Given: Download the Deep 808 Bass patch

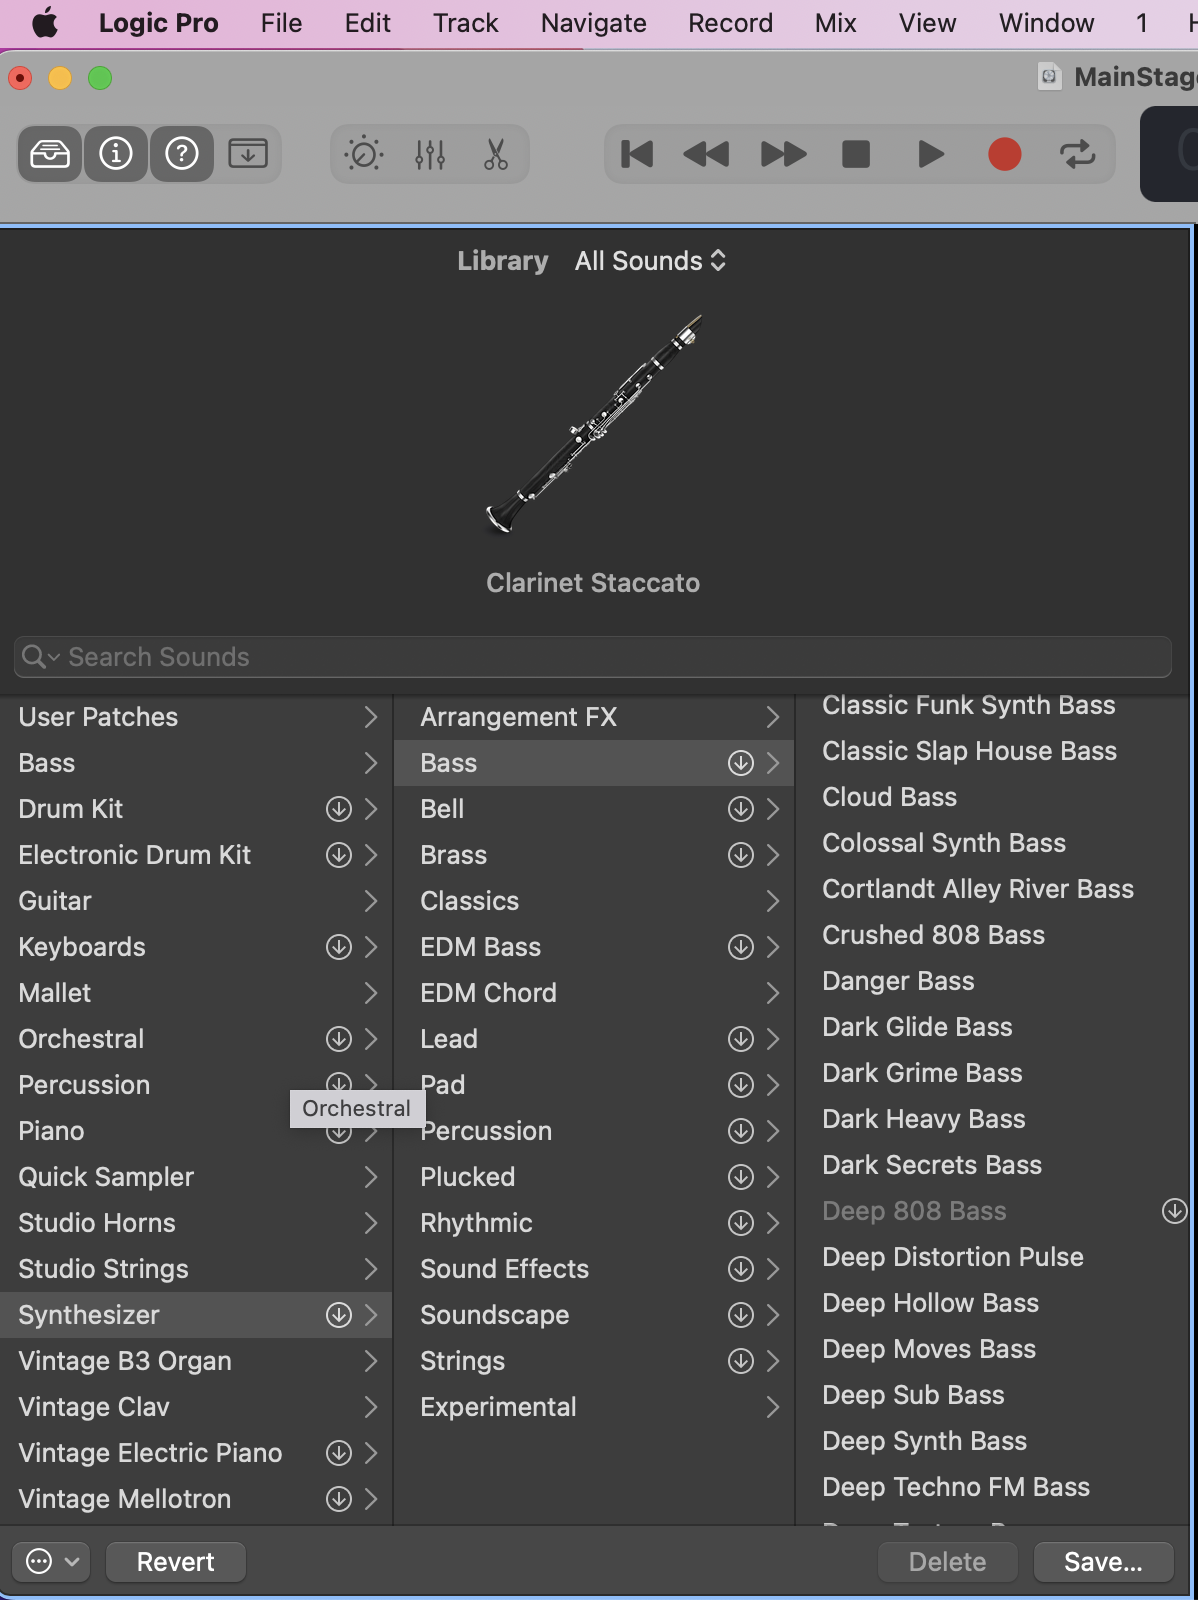Looking at the screenshot, I should click(x=1174, y=1211).
